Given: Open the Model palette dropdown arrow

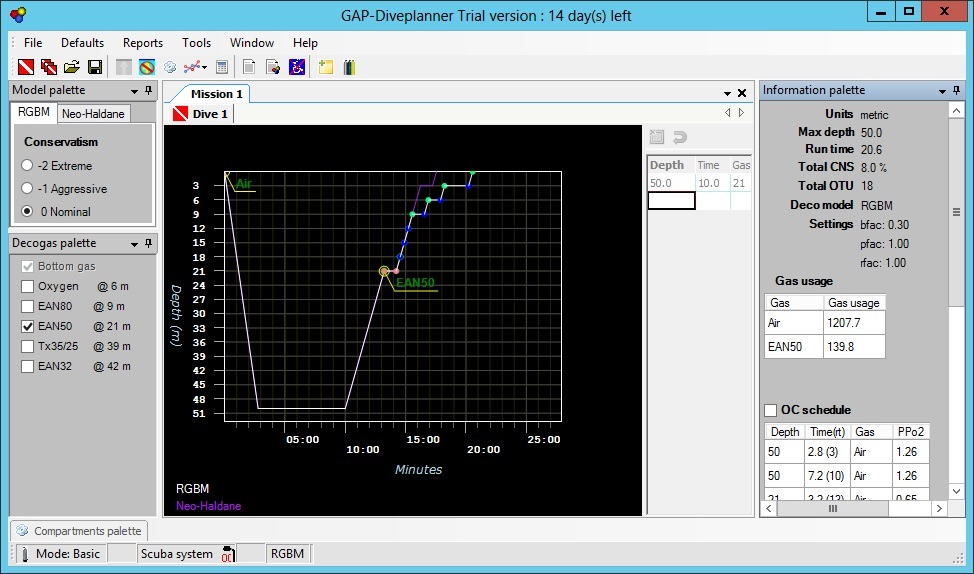Looking at the screenshot, I should click(x=134, y=91).
